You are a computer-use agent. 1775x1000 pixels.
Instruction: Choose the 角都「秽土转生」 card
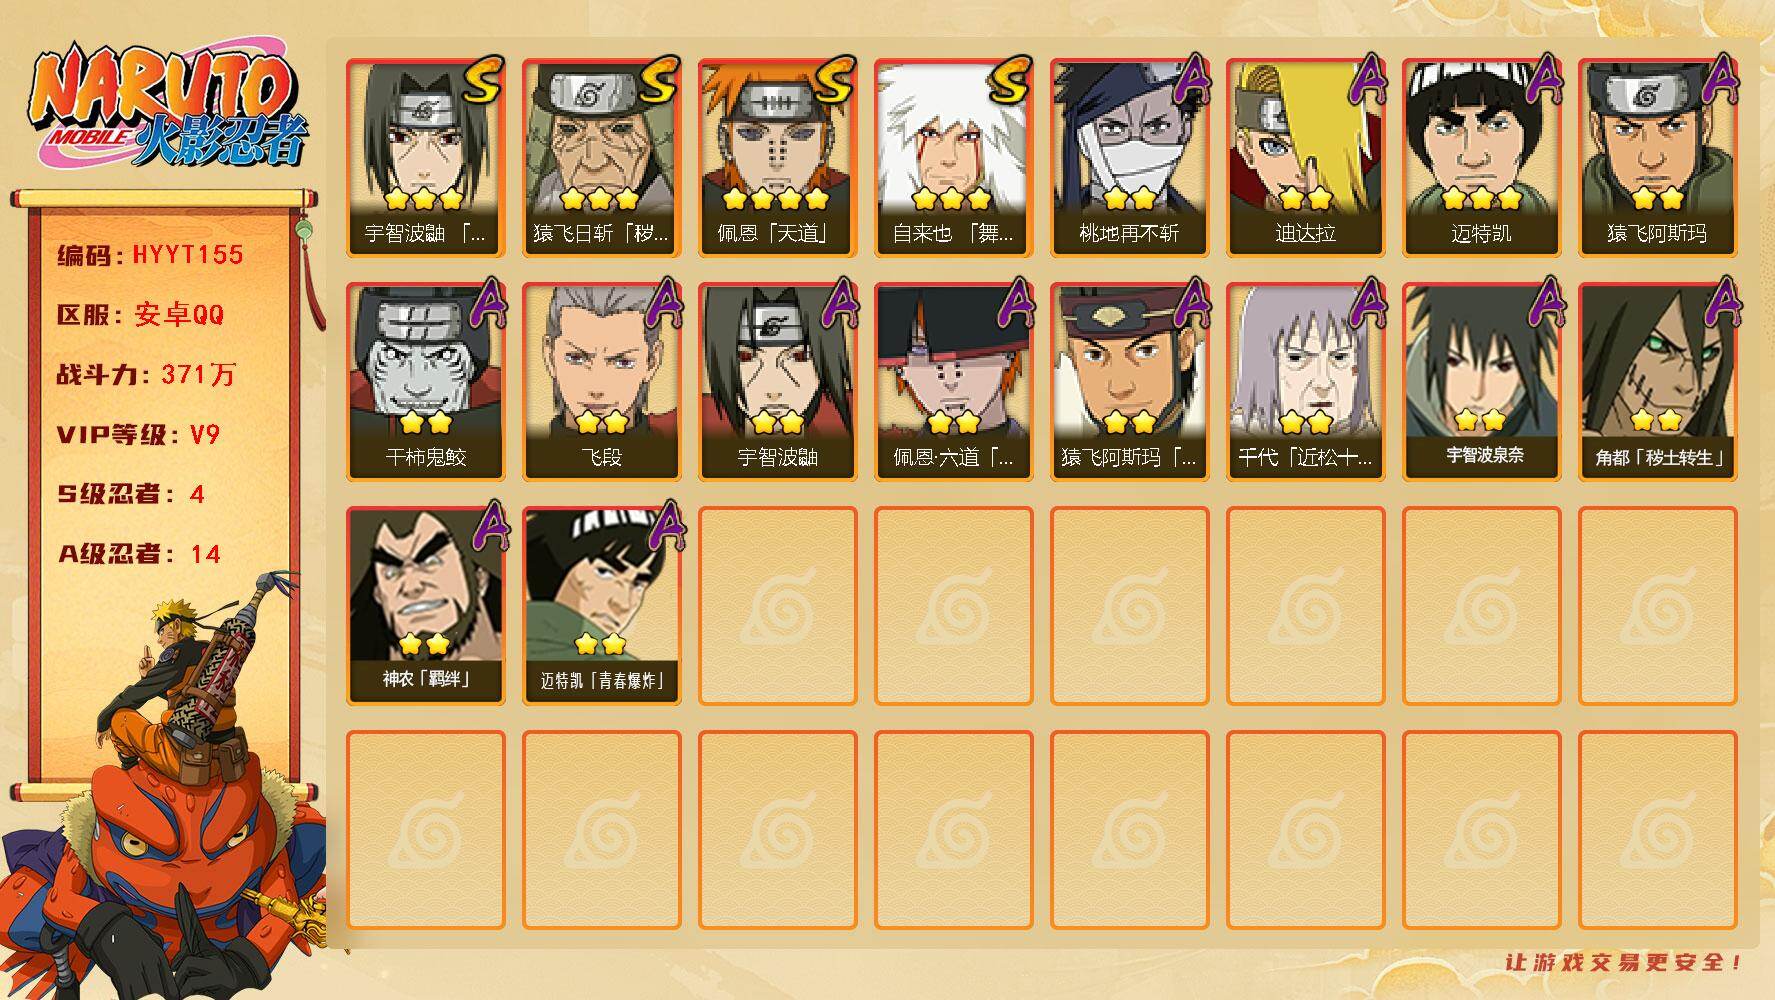coord(1657,382)
